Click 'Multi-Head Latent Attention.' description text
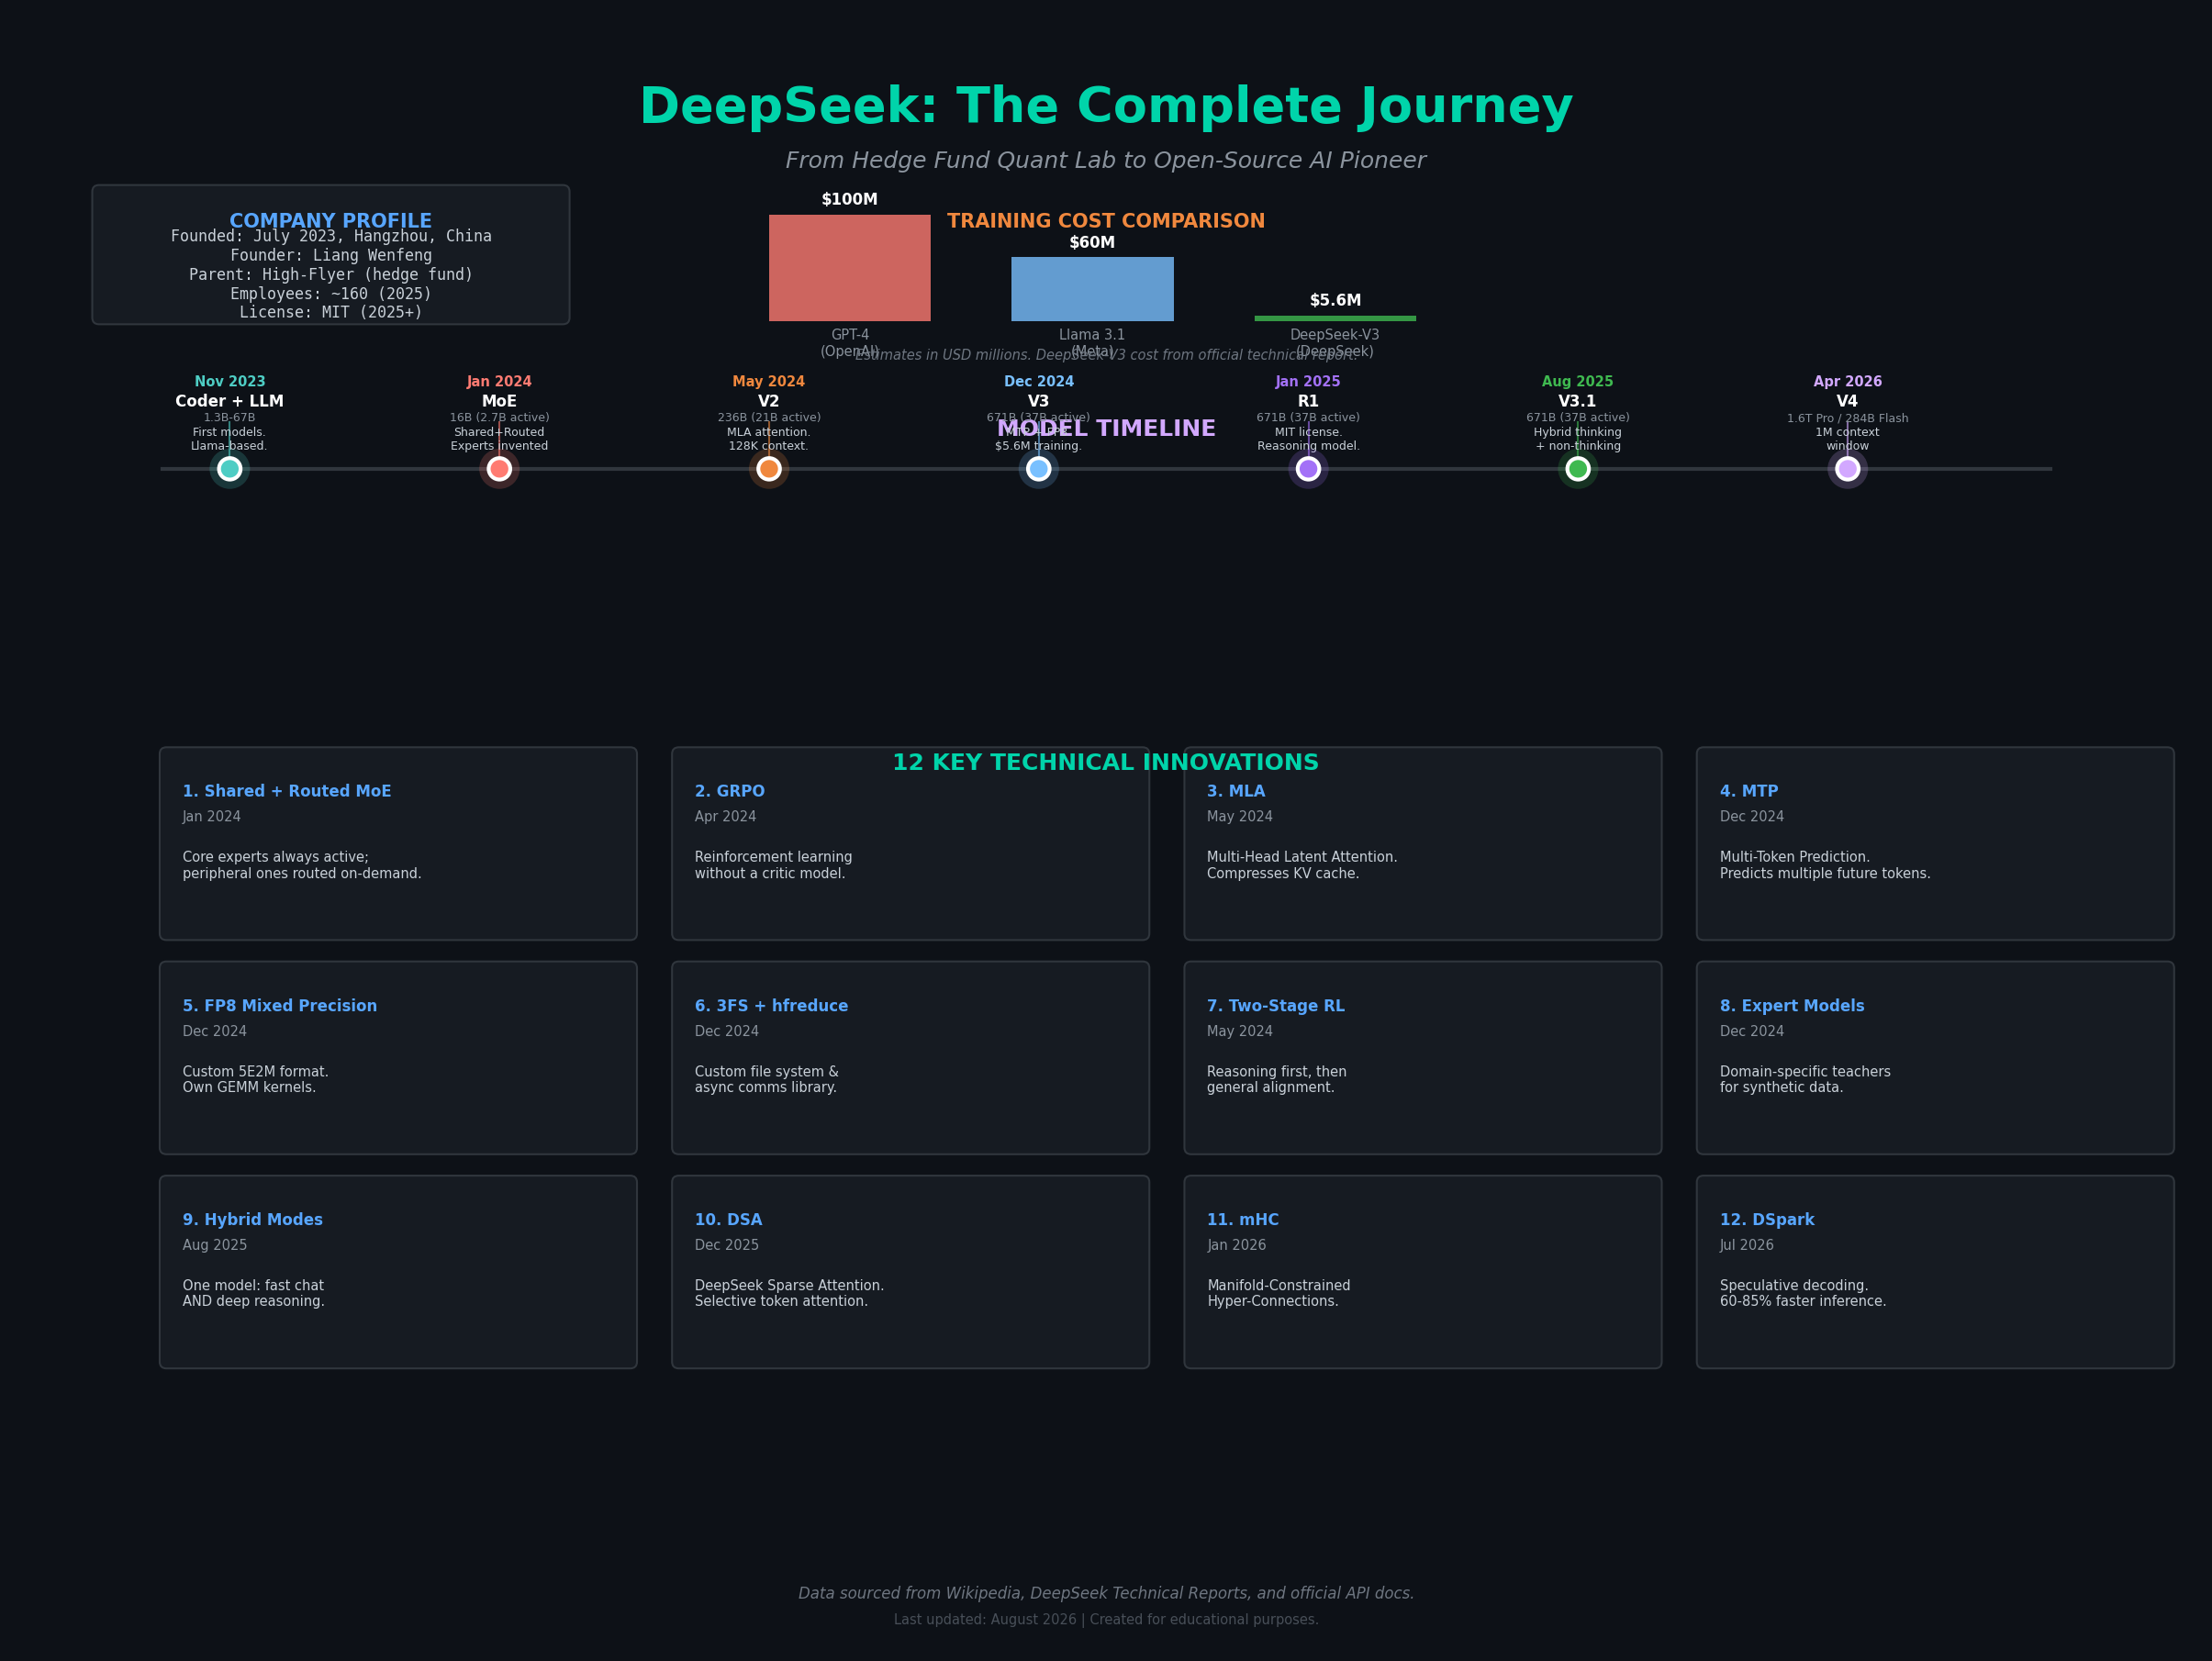 tap(1302, 858)
